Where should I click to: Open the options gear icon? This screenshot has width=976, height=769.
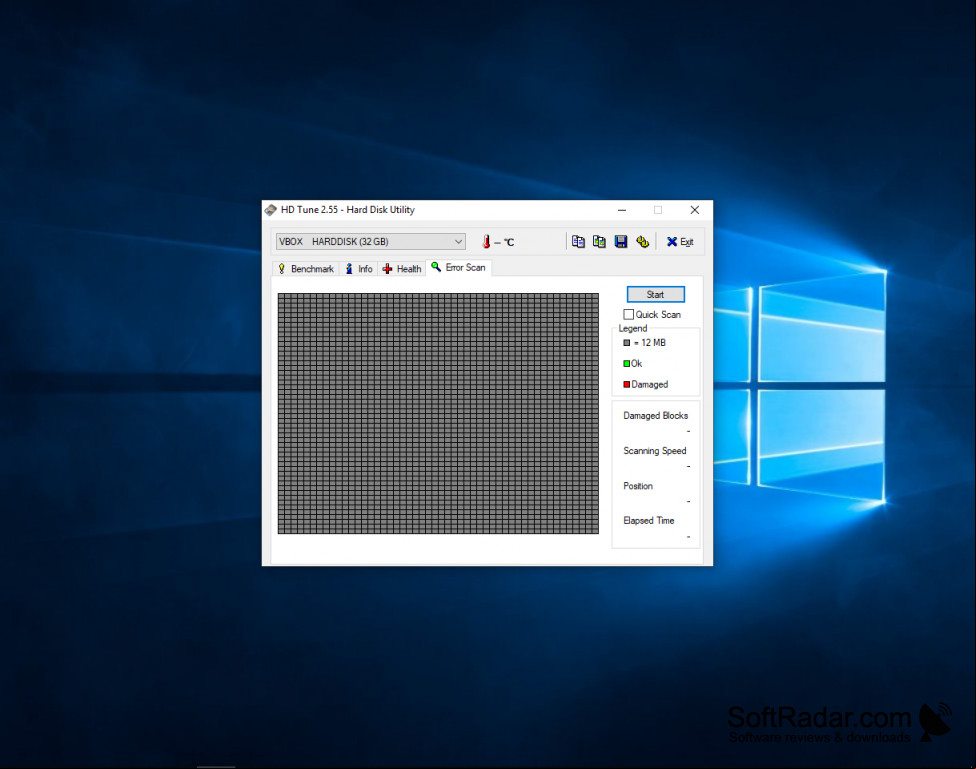(x=642, y=242)
